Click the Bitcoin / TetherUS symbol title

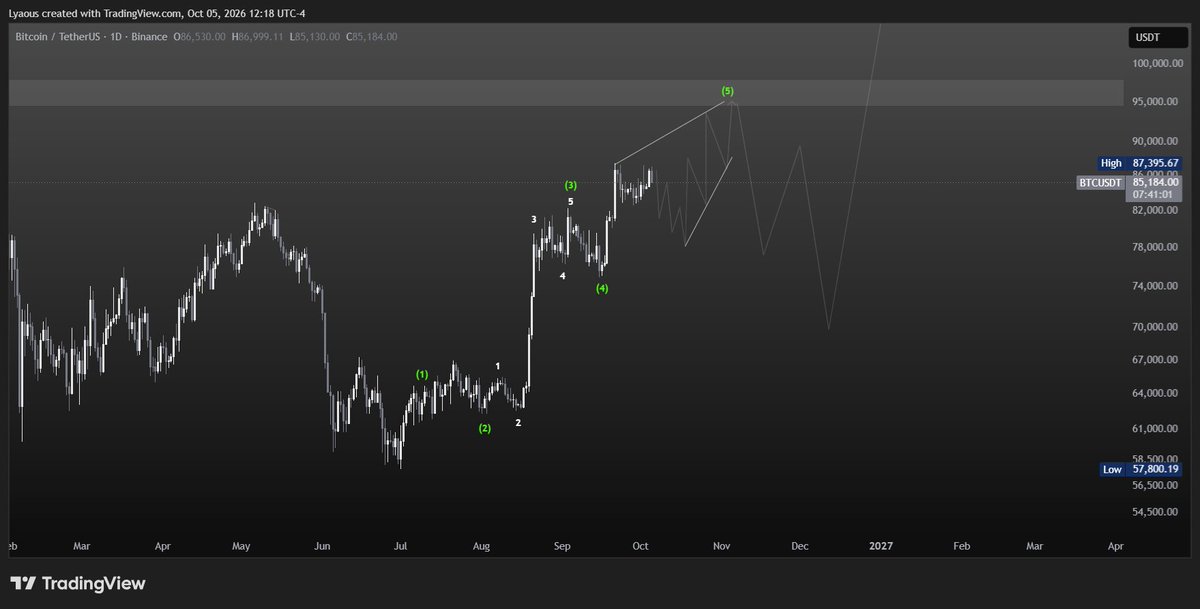pos(57,37)
